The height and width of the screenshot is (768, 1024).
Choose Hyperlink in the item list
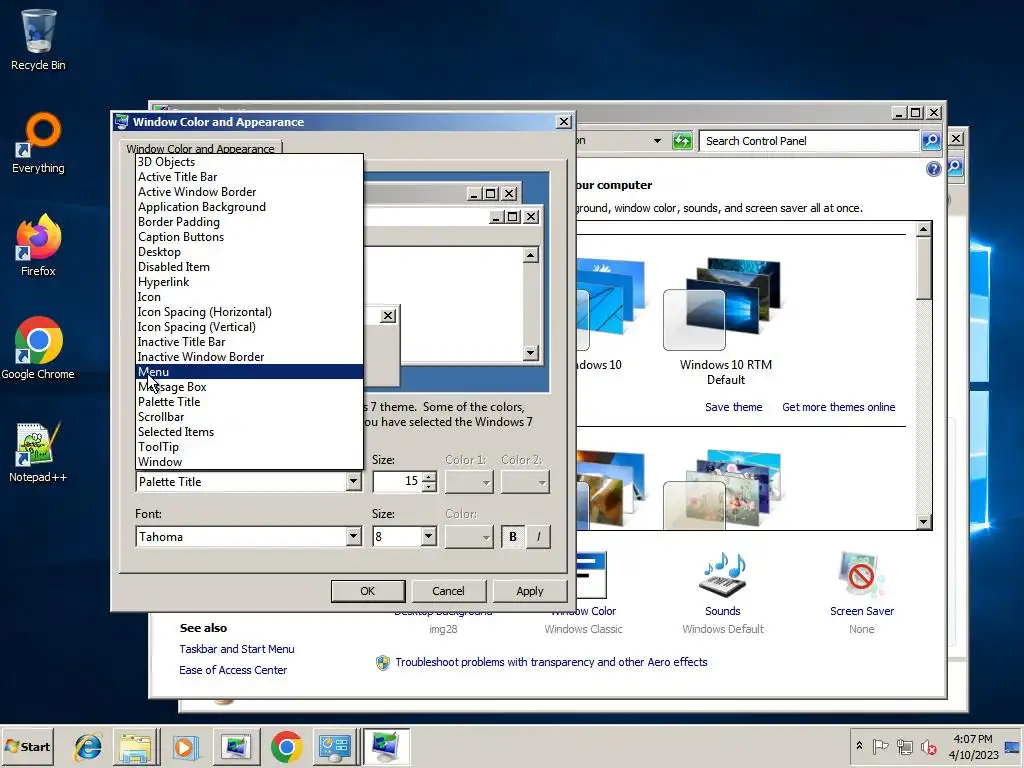[249, 282]
